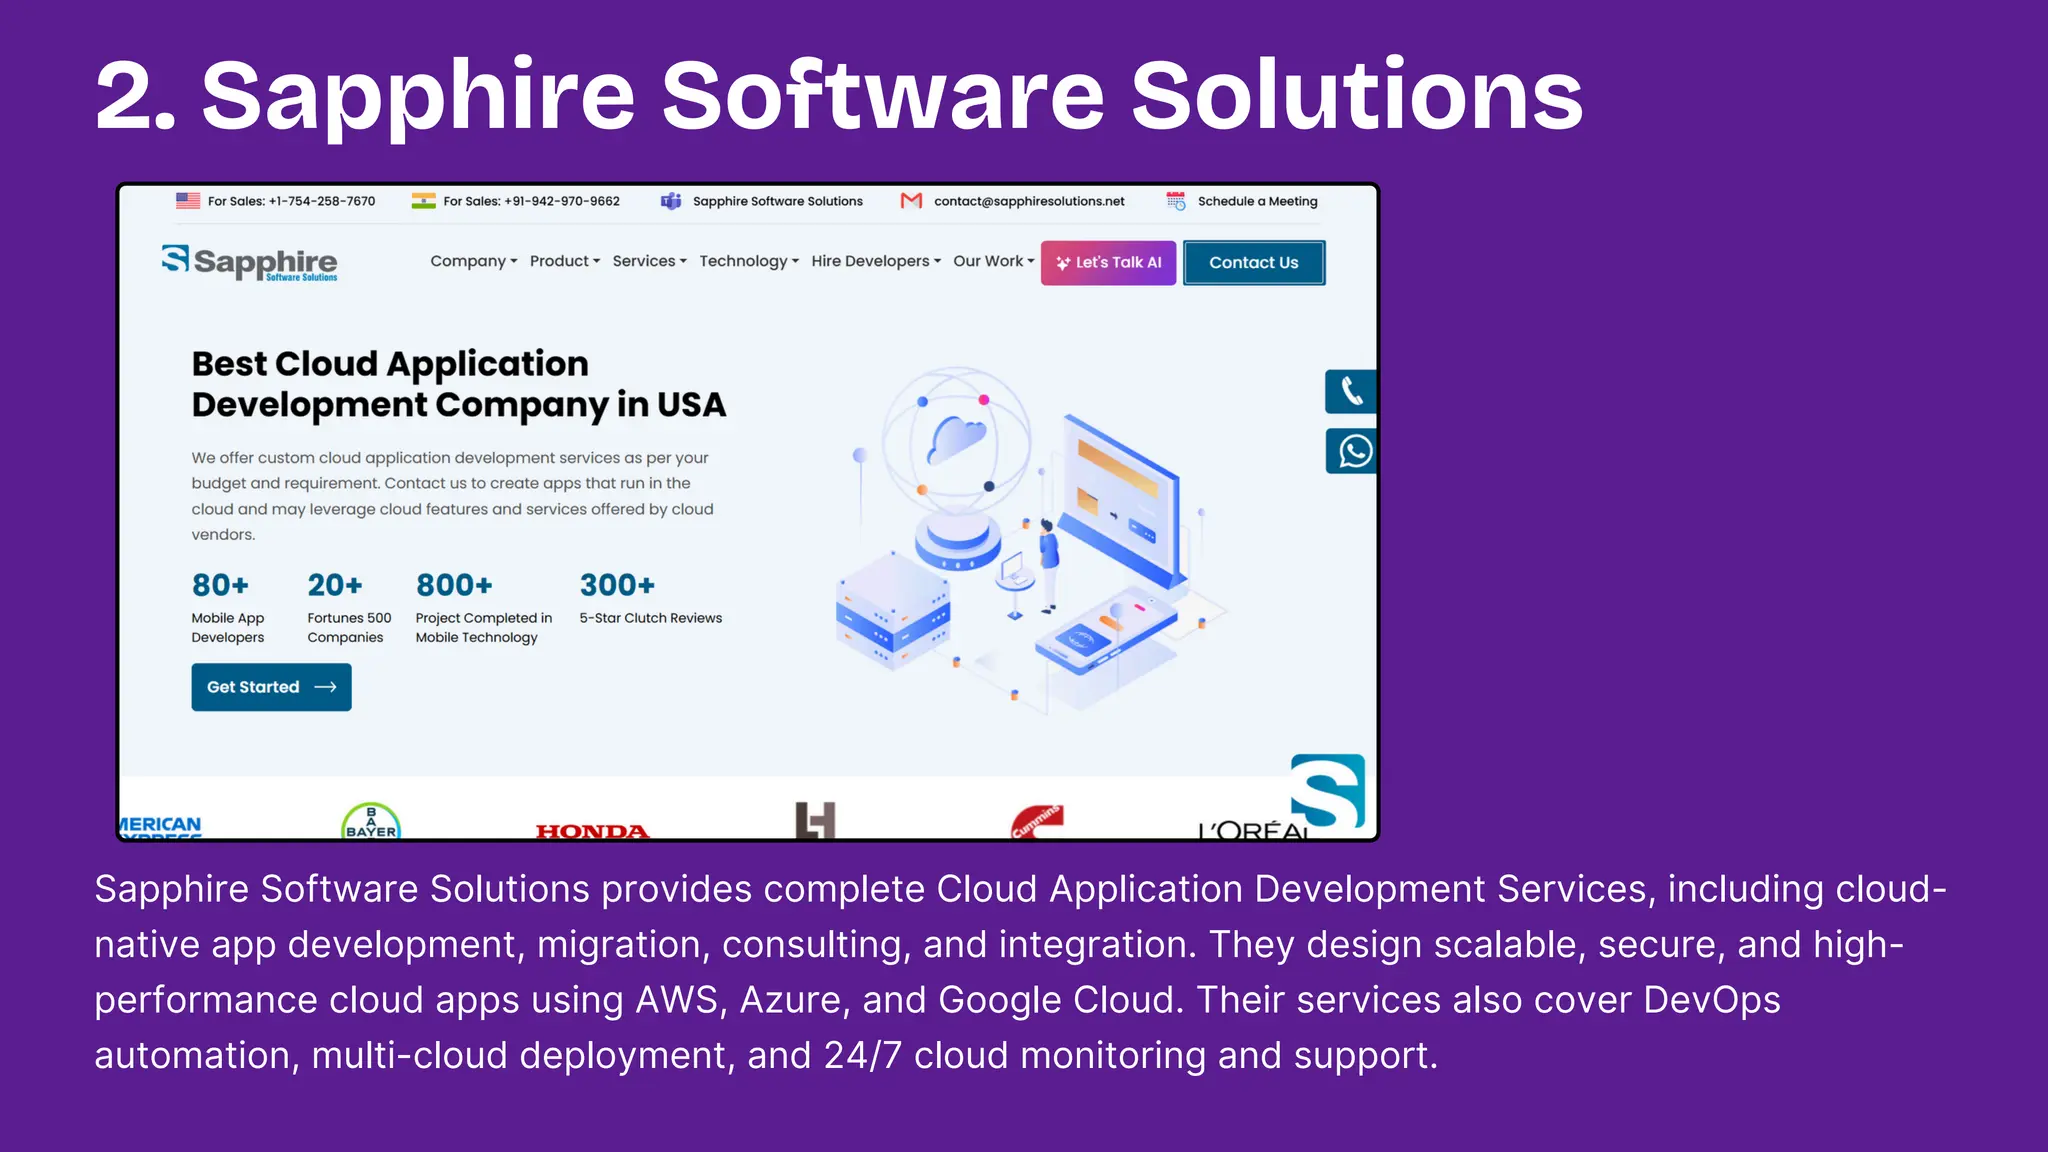The image size is (2048, 1152).
Task: Click the Schedule a Meeting link
Action: [x=1258, y=201]
